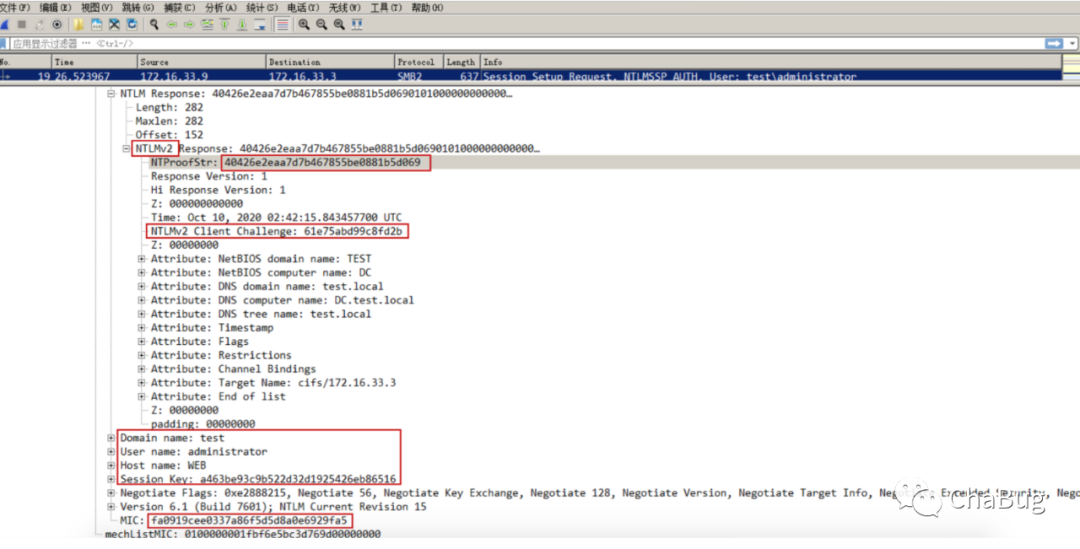Expand the Host name: WEB node

[x=111, y=466]
